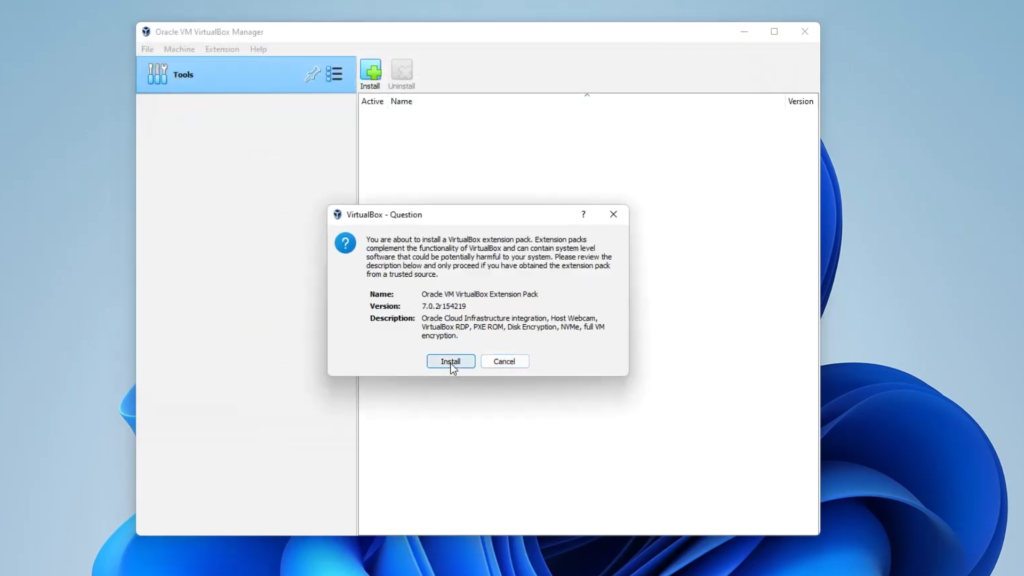Open the Help menu
This screenshot has height=576, width=1024.
point(258,49)
